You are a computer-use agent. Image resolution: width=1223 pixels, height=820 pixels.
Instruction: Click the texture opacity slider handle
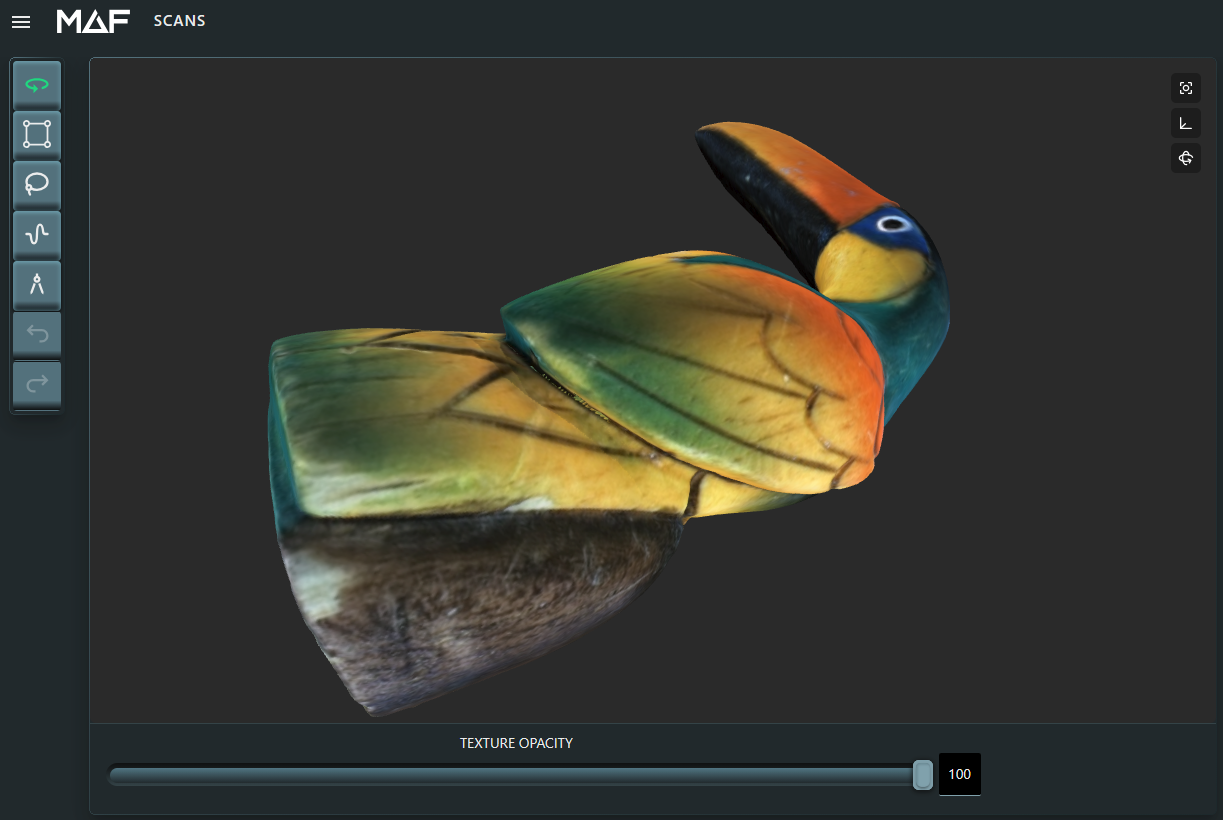pyautogui.click(x=923, y=774)
